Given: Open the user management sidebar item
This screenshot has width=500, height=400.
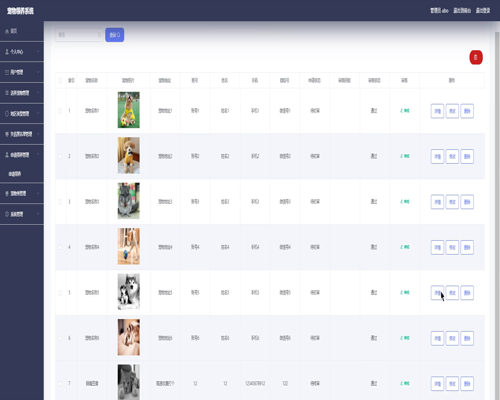Looking at the screenshot, I should point(22,72).
